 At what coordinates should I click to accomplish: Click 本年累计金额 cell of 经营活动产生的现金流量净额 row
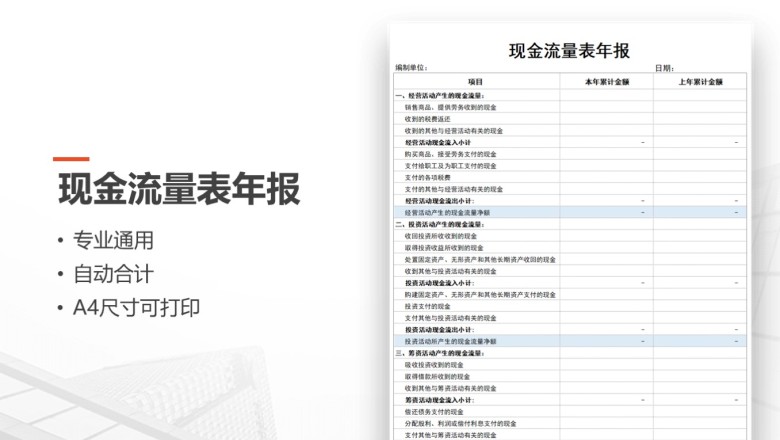606,212
